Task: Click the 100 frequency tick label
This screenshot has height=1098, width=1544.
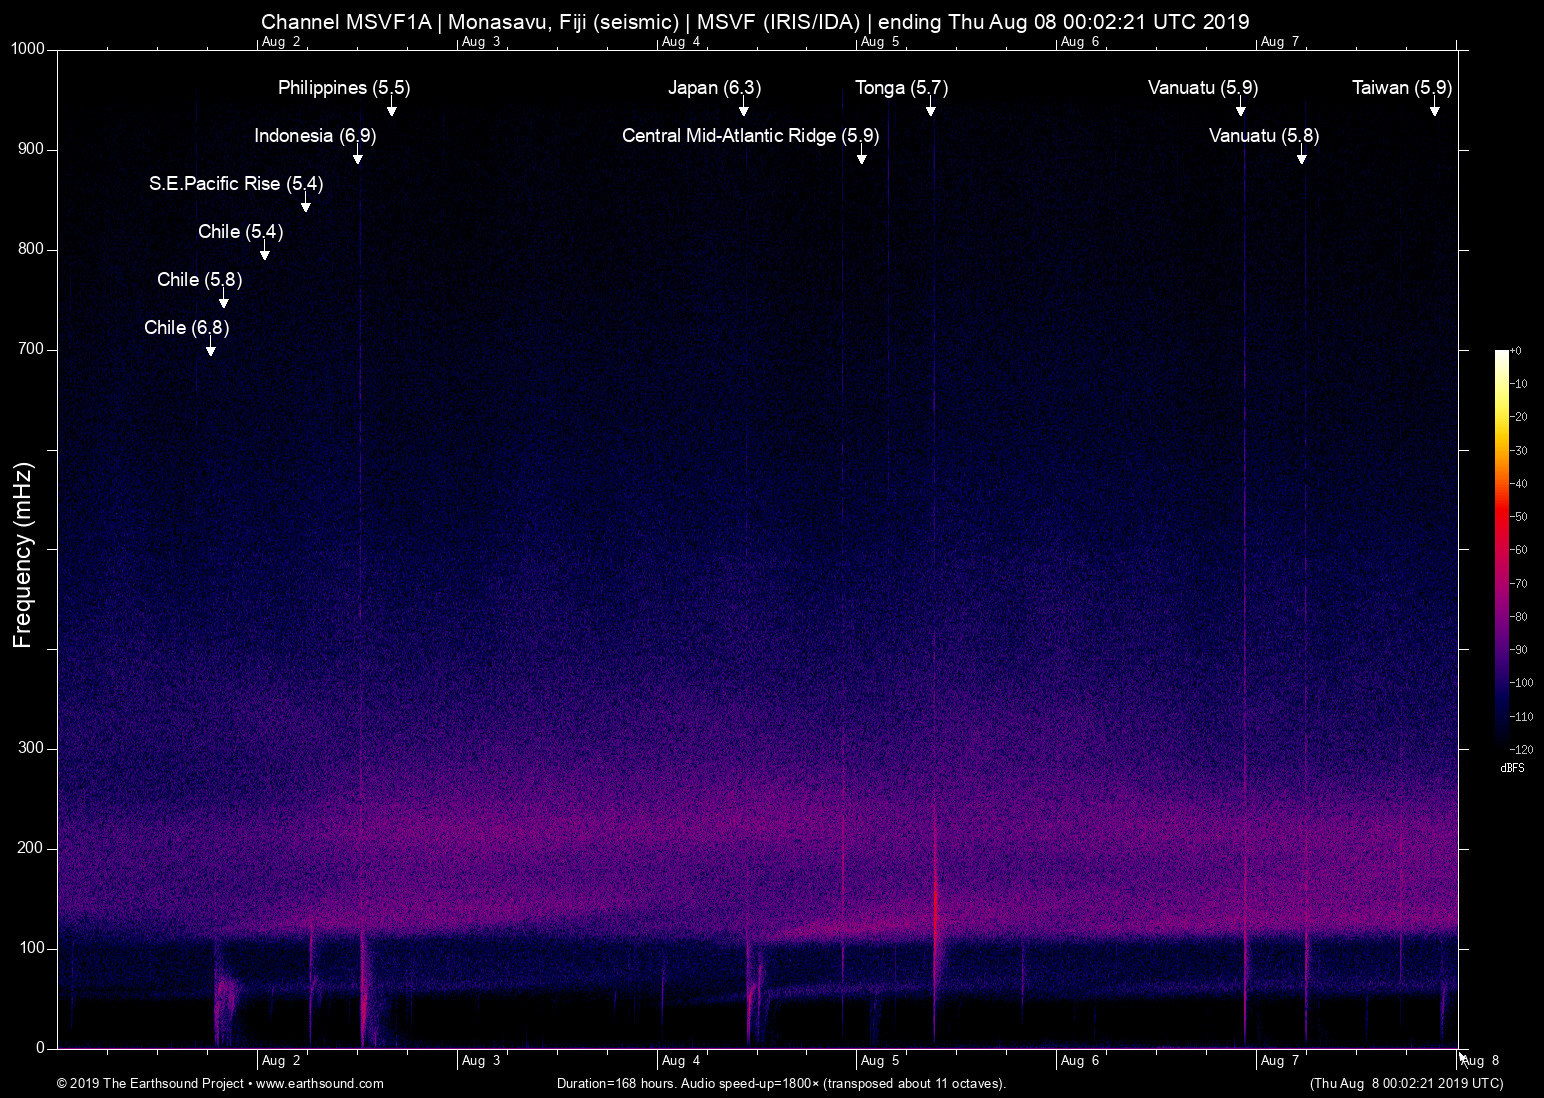Action: point(31,948)
